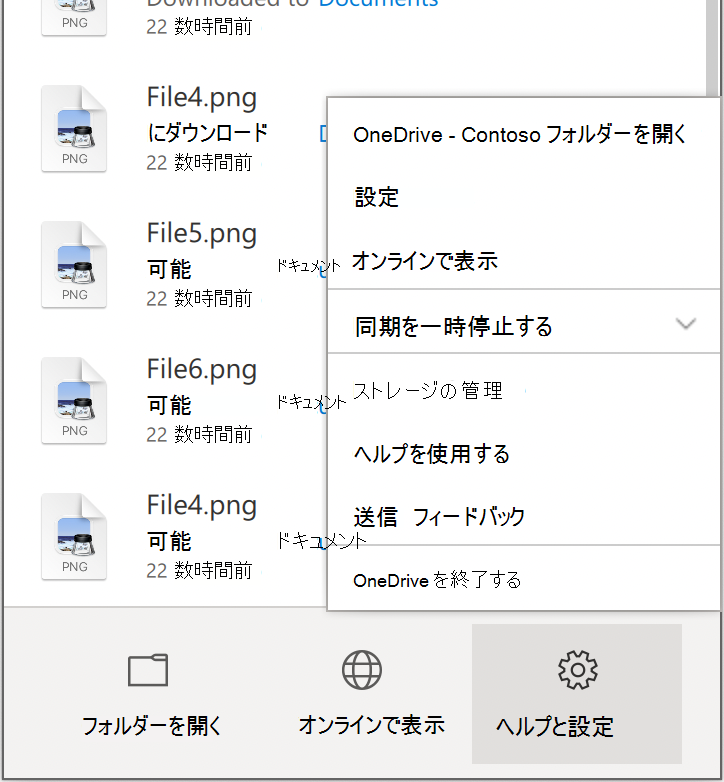Expand the 同期を一時停止する chevron arrow
This screenshot has height=782, width=724.
(x=686, y=324)
